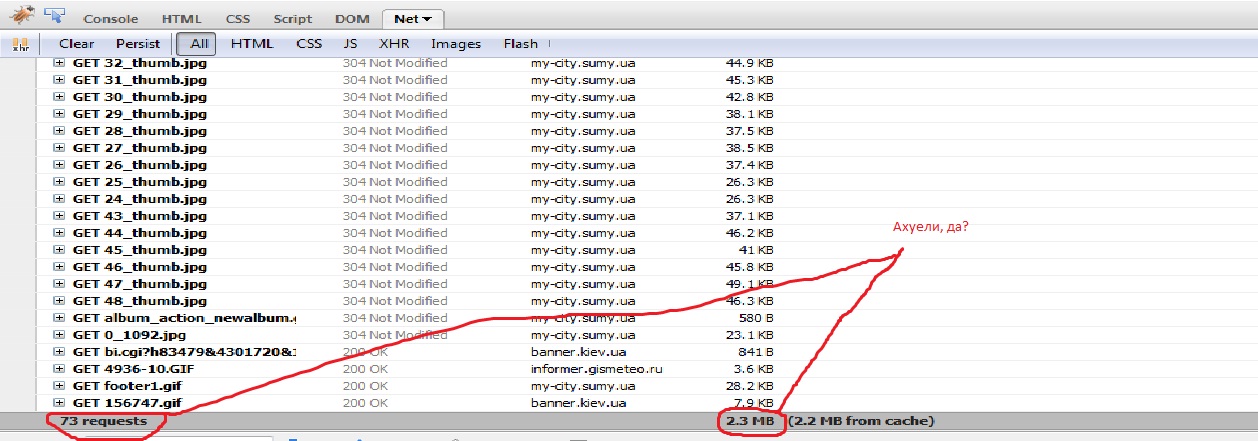Expand the GET footer1.gif request details

(x=59, y=386)
